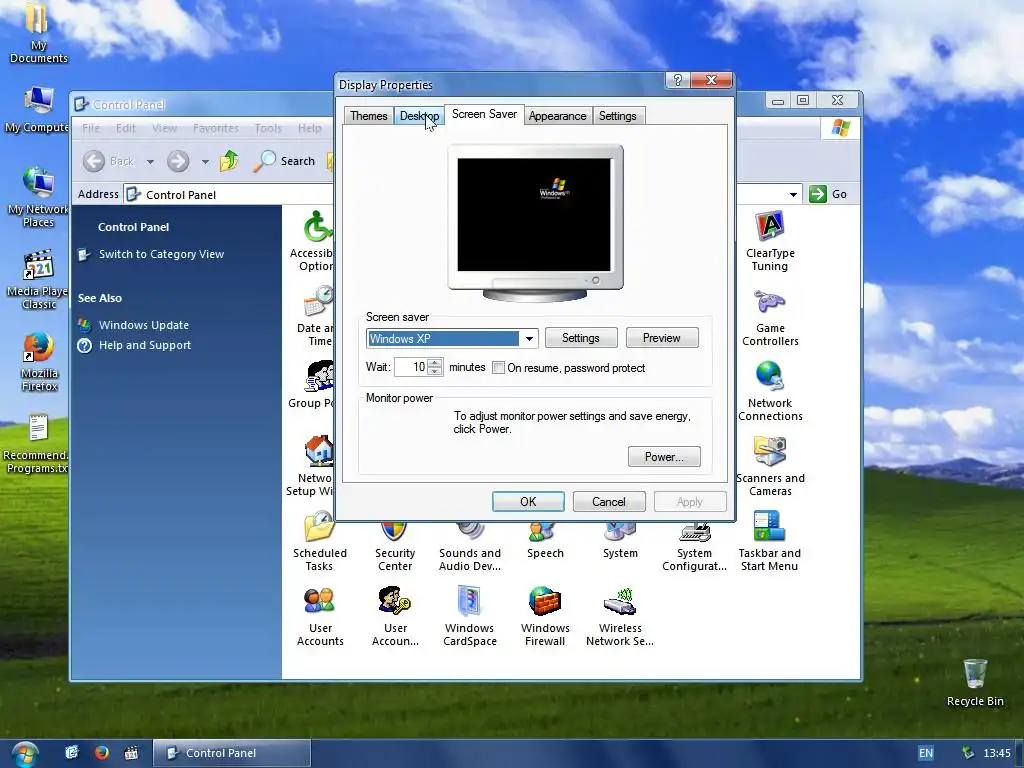This screenshot has height=768, width=1024.
Task: Click the EN language indicator
Action: point(926,753)
